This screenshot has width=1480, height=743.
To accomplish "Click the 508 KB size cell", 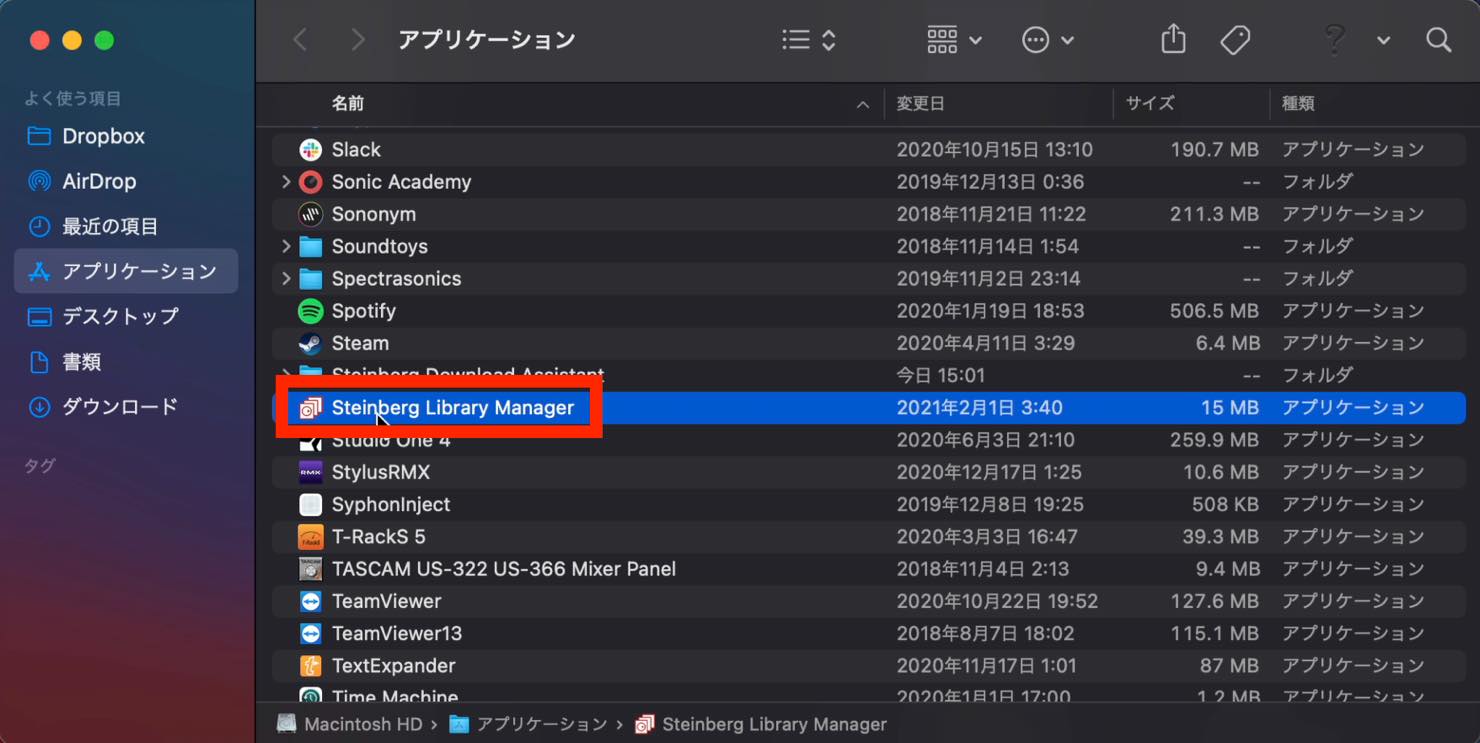I will coord(1225,504).
